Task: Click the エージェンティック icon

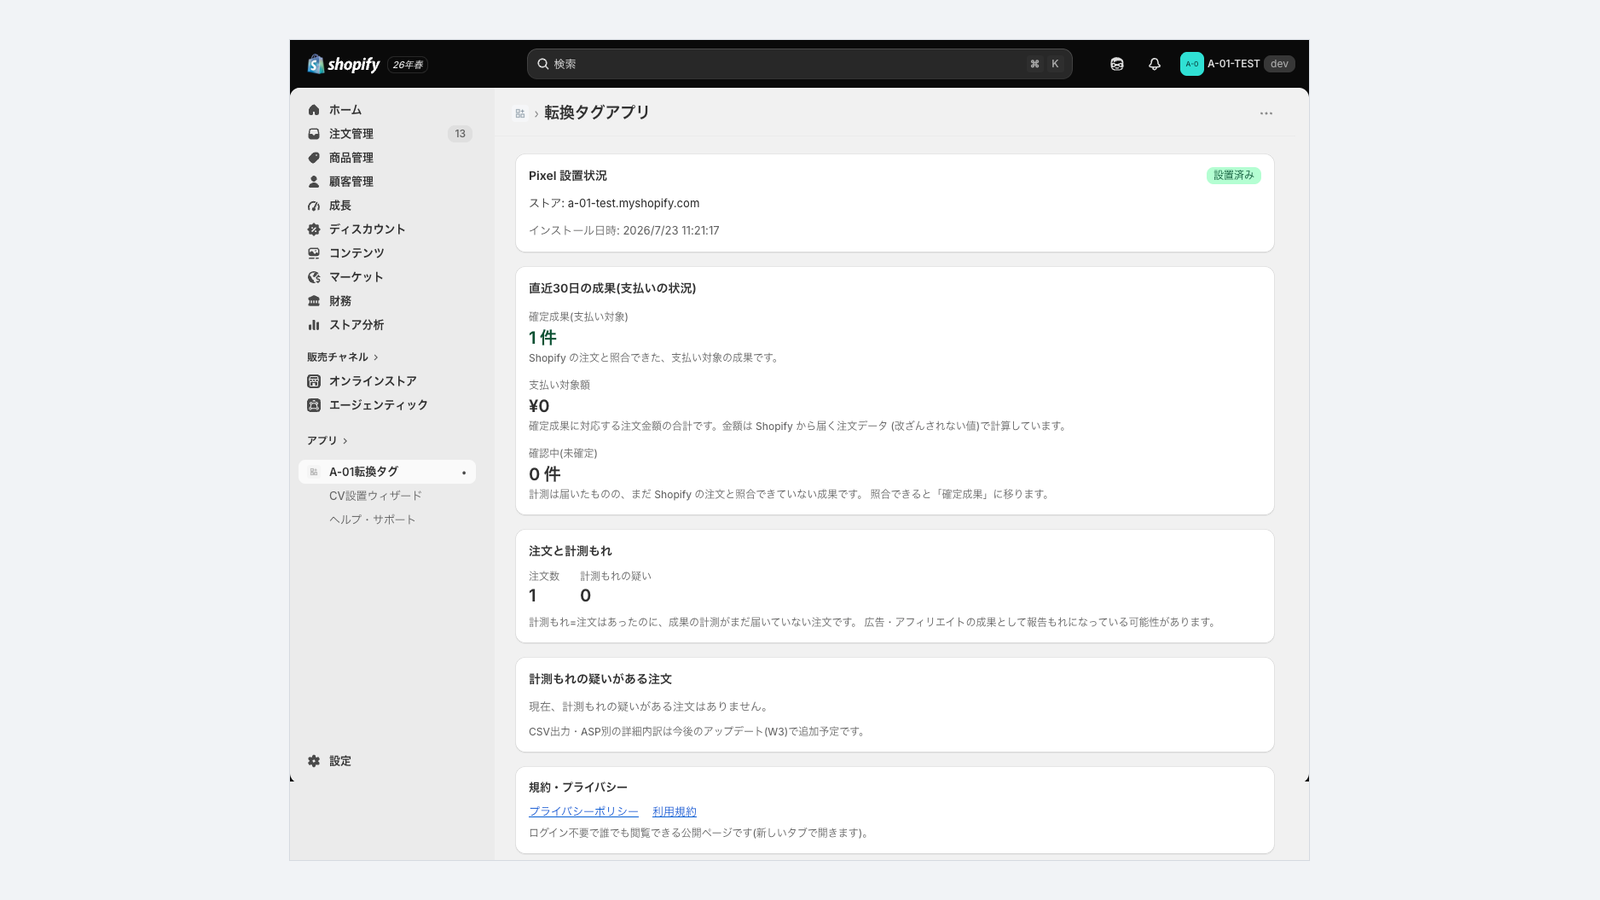Action: pyautogui.click(x=314, y=405)
